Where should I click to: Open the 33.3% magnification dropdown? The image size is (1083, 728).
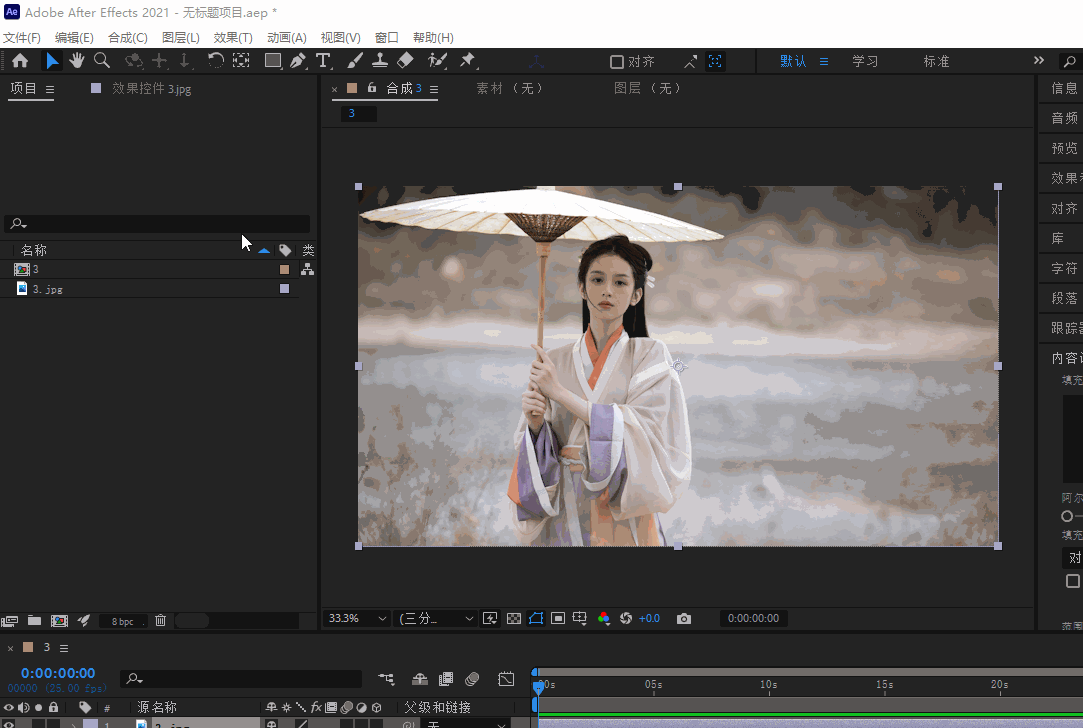click(x=356, y=619)
